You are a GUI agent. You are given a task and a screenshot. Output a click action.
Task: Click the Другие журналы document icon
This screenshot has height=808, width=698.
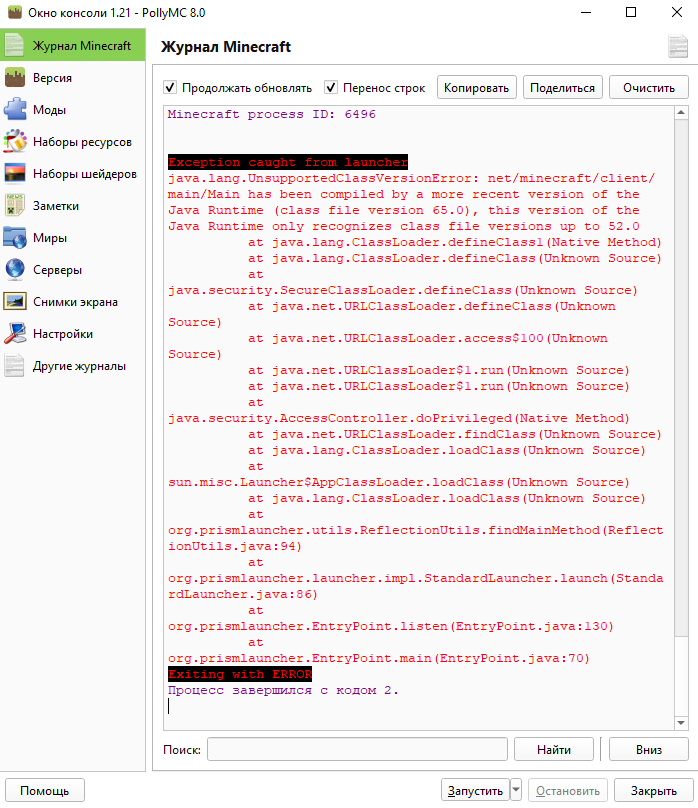pyautogui.click(x=14, y=365)
